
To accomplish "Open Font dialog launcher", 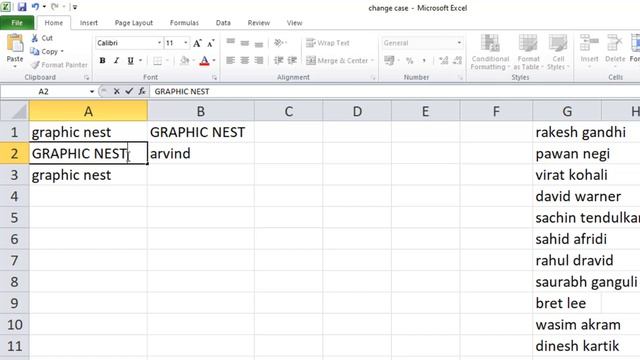I will (214, 77).
